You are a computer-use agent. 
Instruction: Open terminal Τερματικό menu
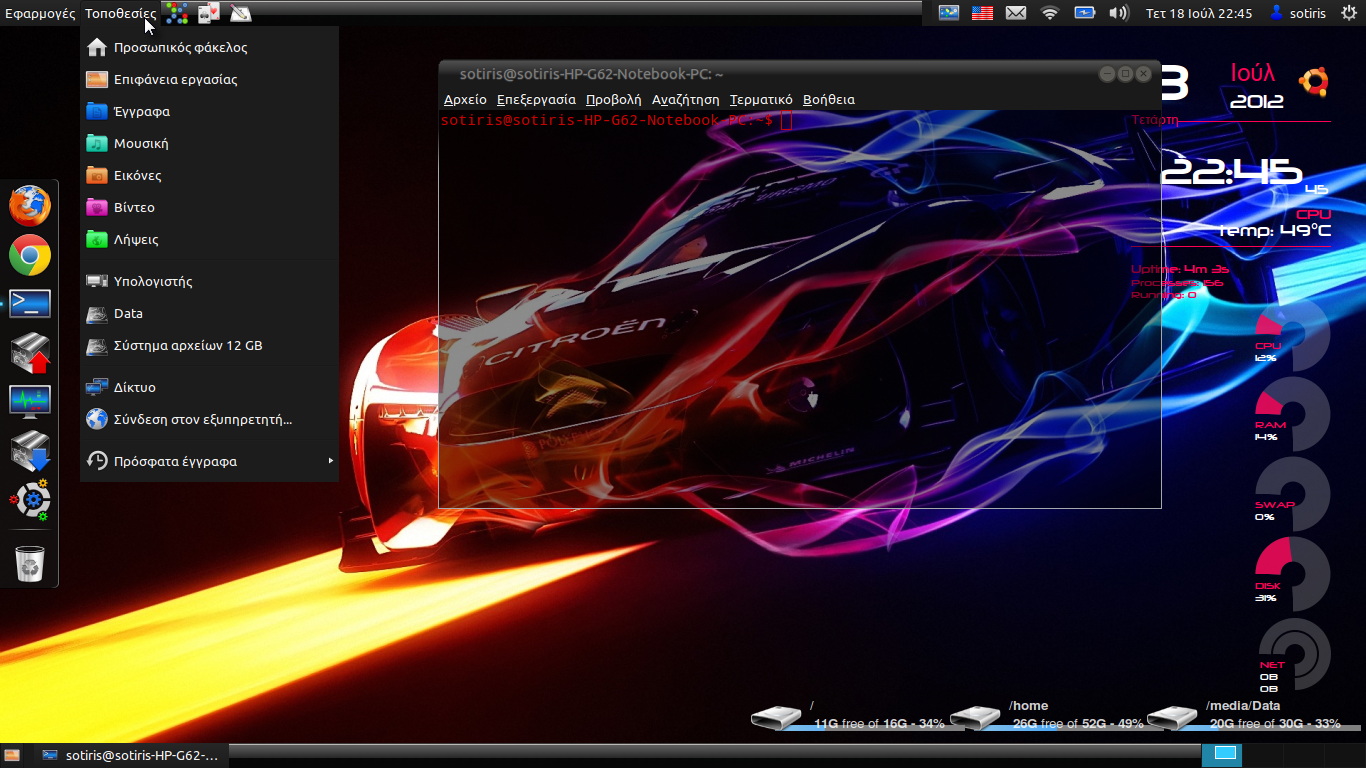(x=761, y=99)
